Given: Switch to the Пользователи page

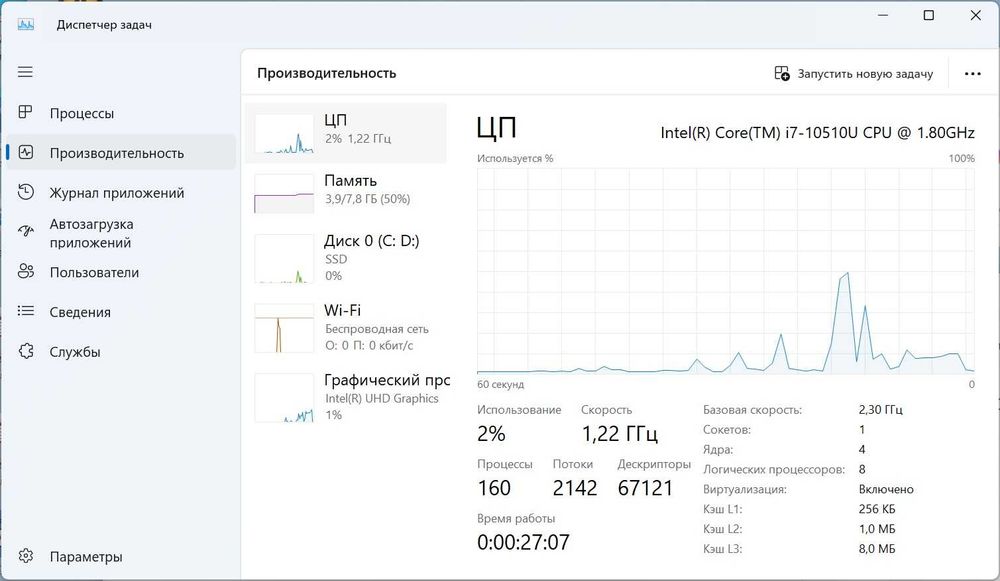Looking at the screenshot, I should 121,272.
